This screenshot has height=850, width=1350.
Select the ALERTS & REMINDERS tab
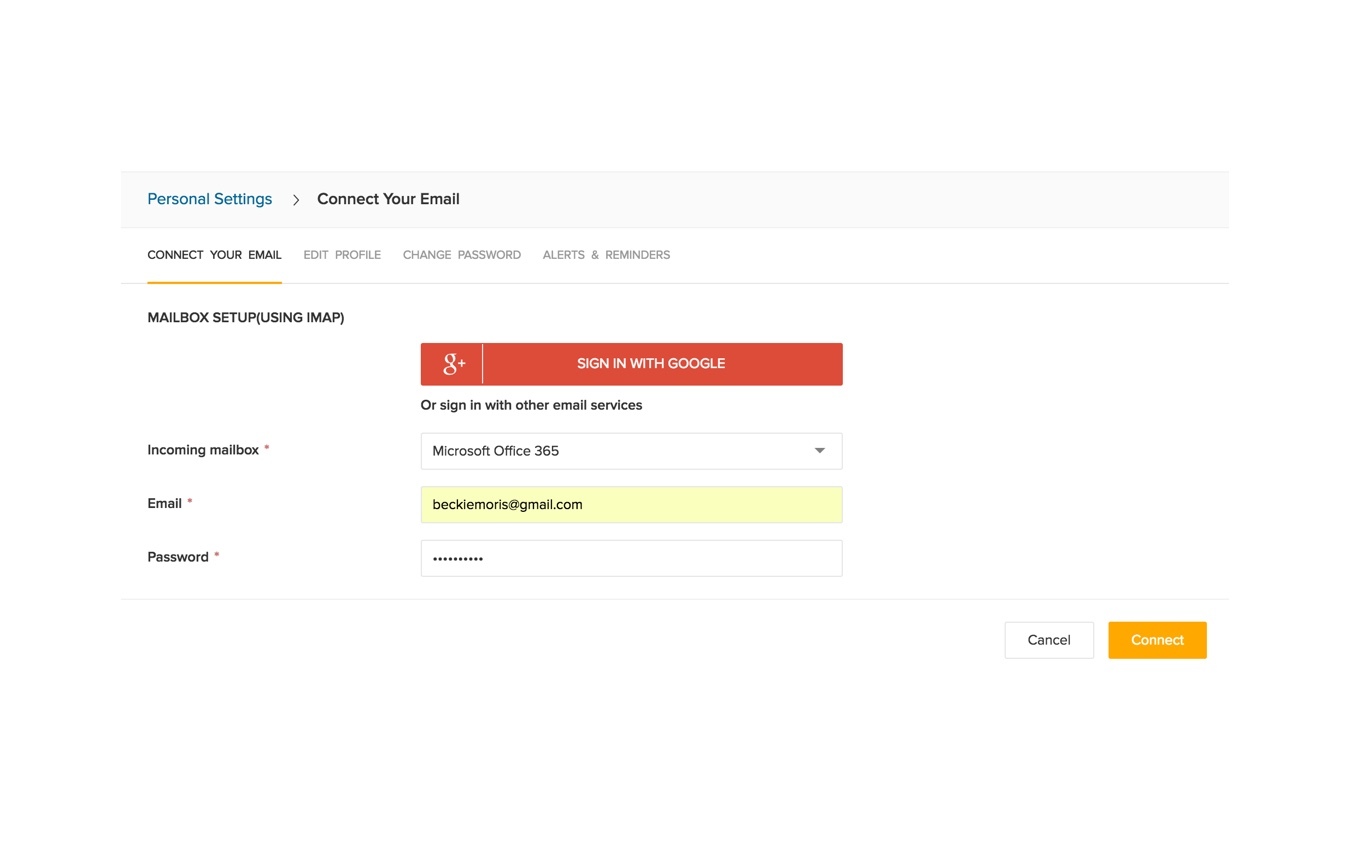pos(606,255)
